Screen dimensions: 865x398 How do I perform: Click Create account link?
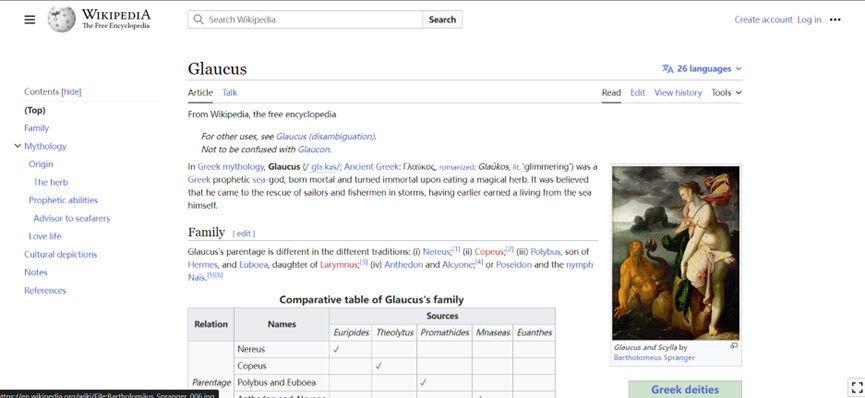(x=763, y=19)
